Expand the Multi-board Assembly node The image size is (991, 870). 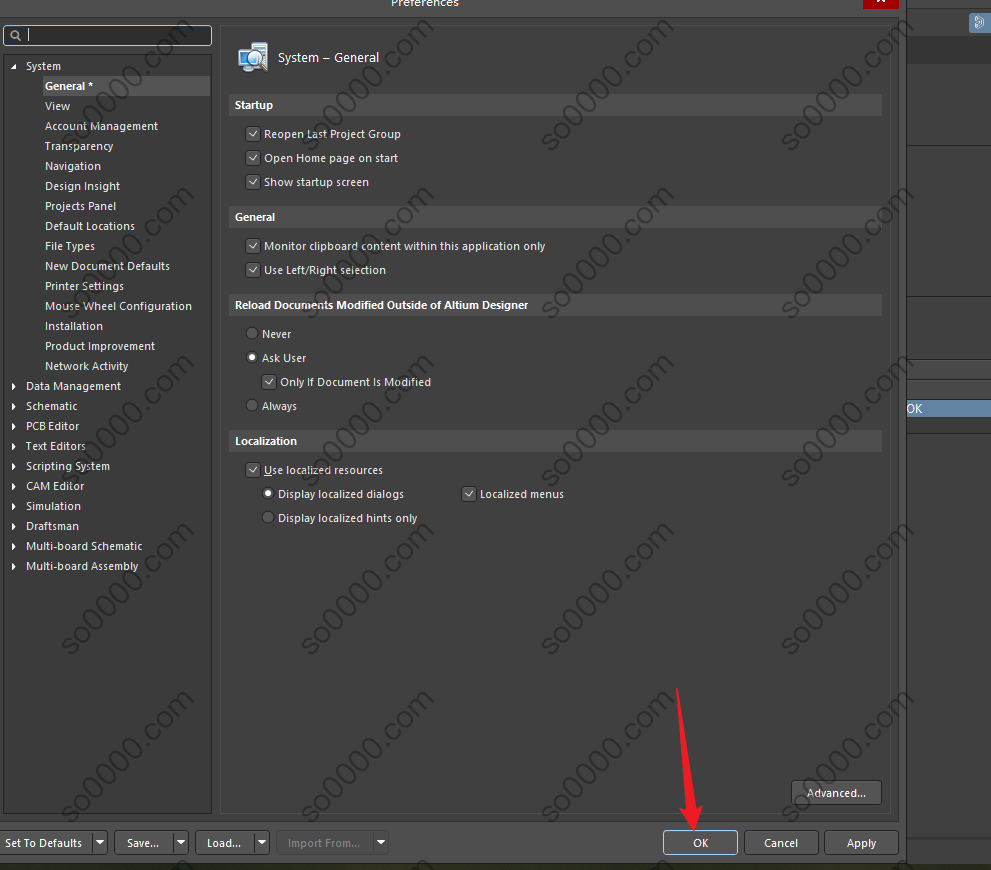[13, 566]
